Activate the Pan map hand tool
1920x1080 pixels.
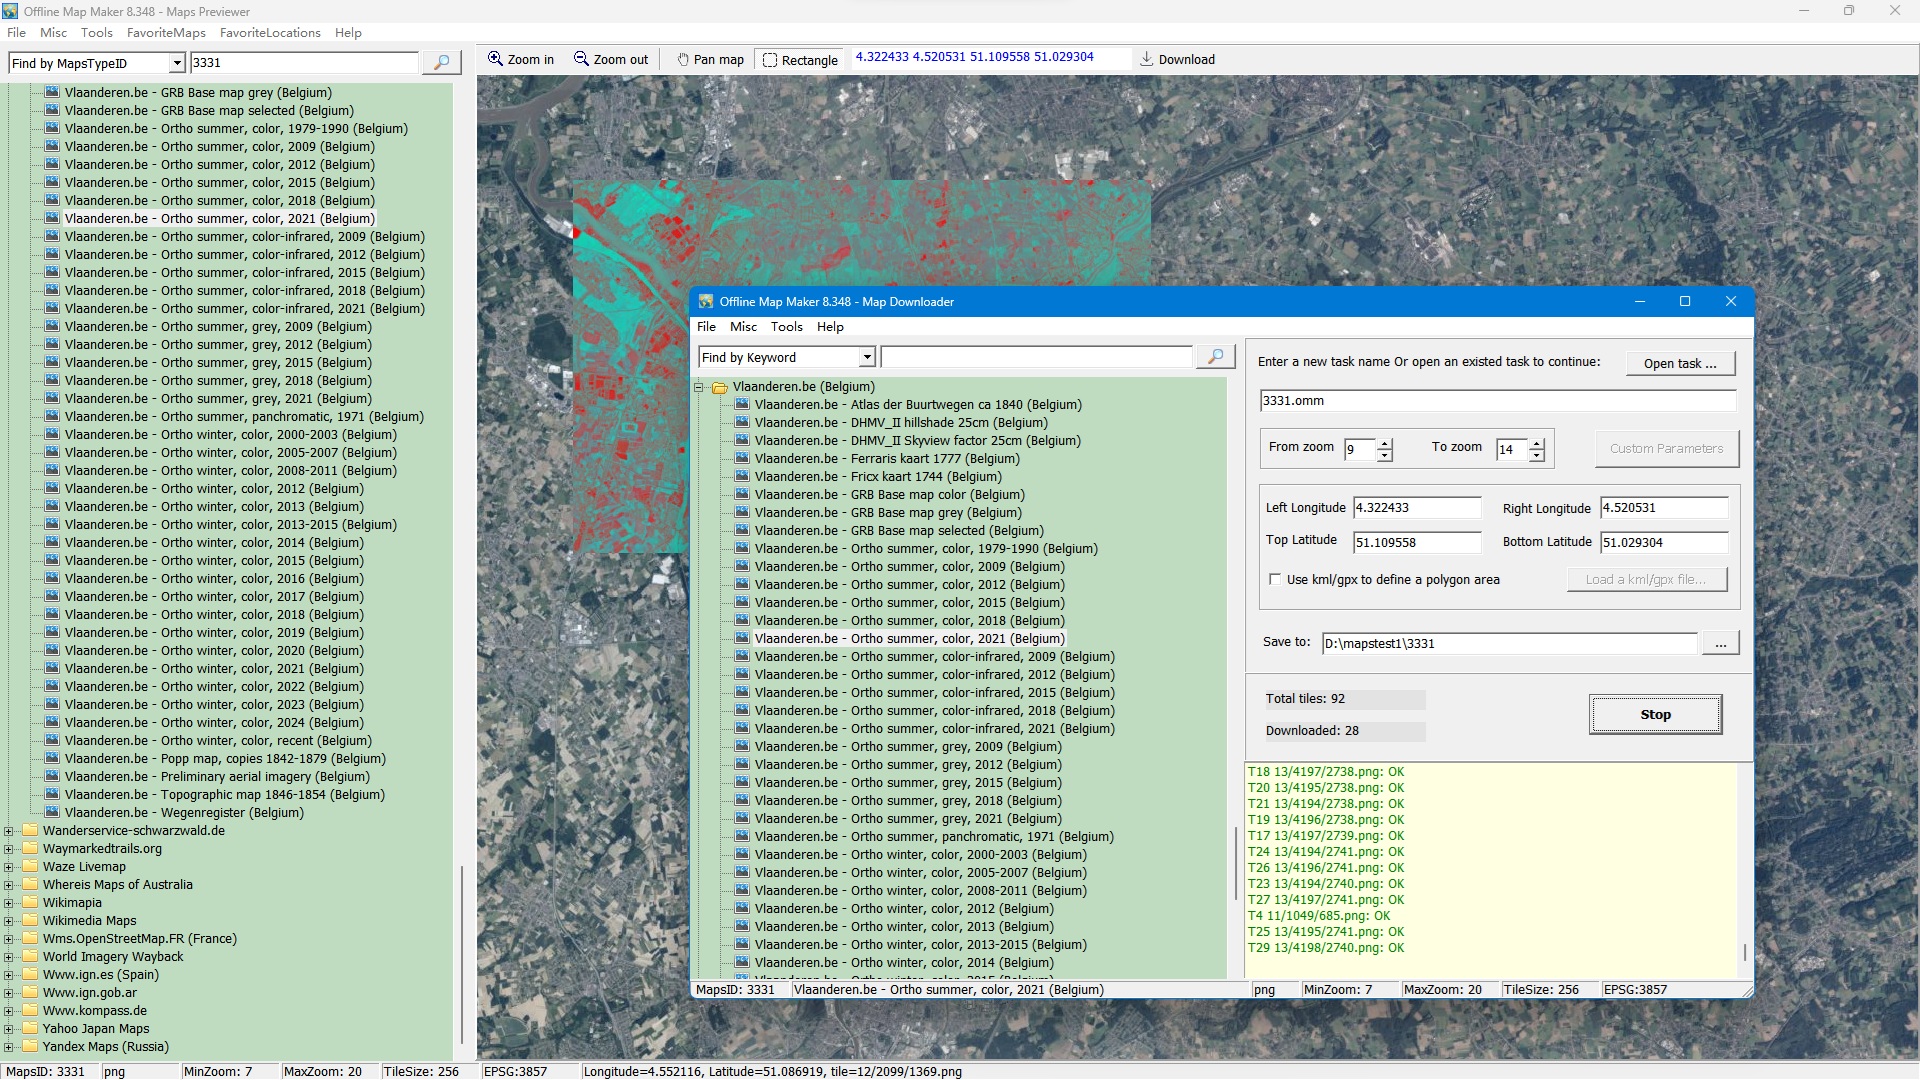[x=710, y=59]
